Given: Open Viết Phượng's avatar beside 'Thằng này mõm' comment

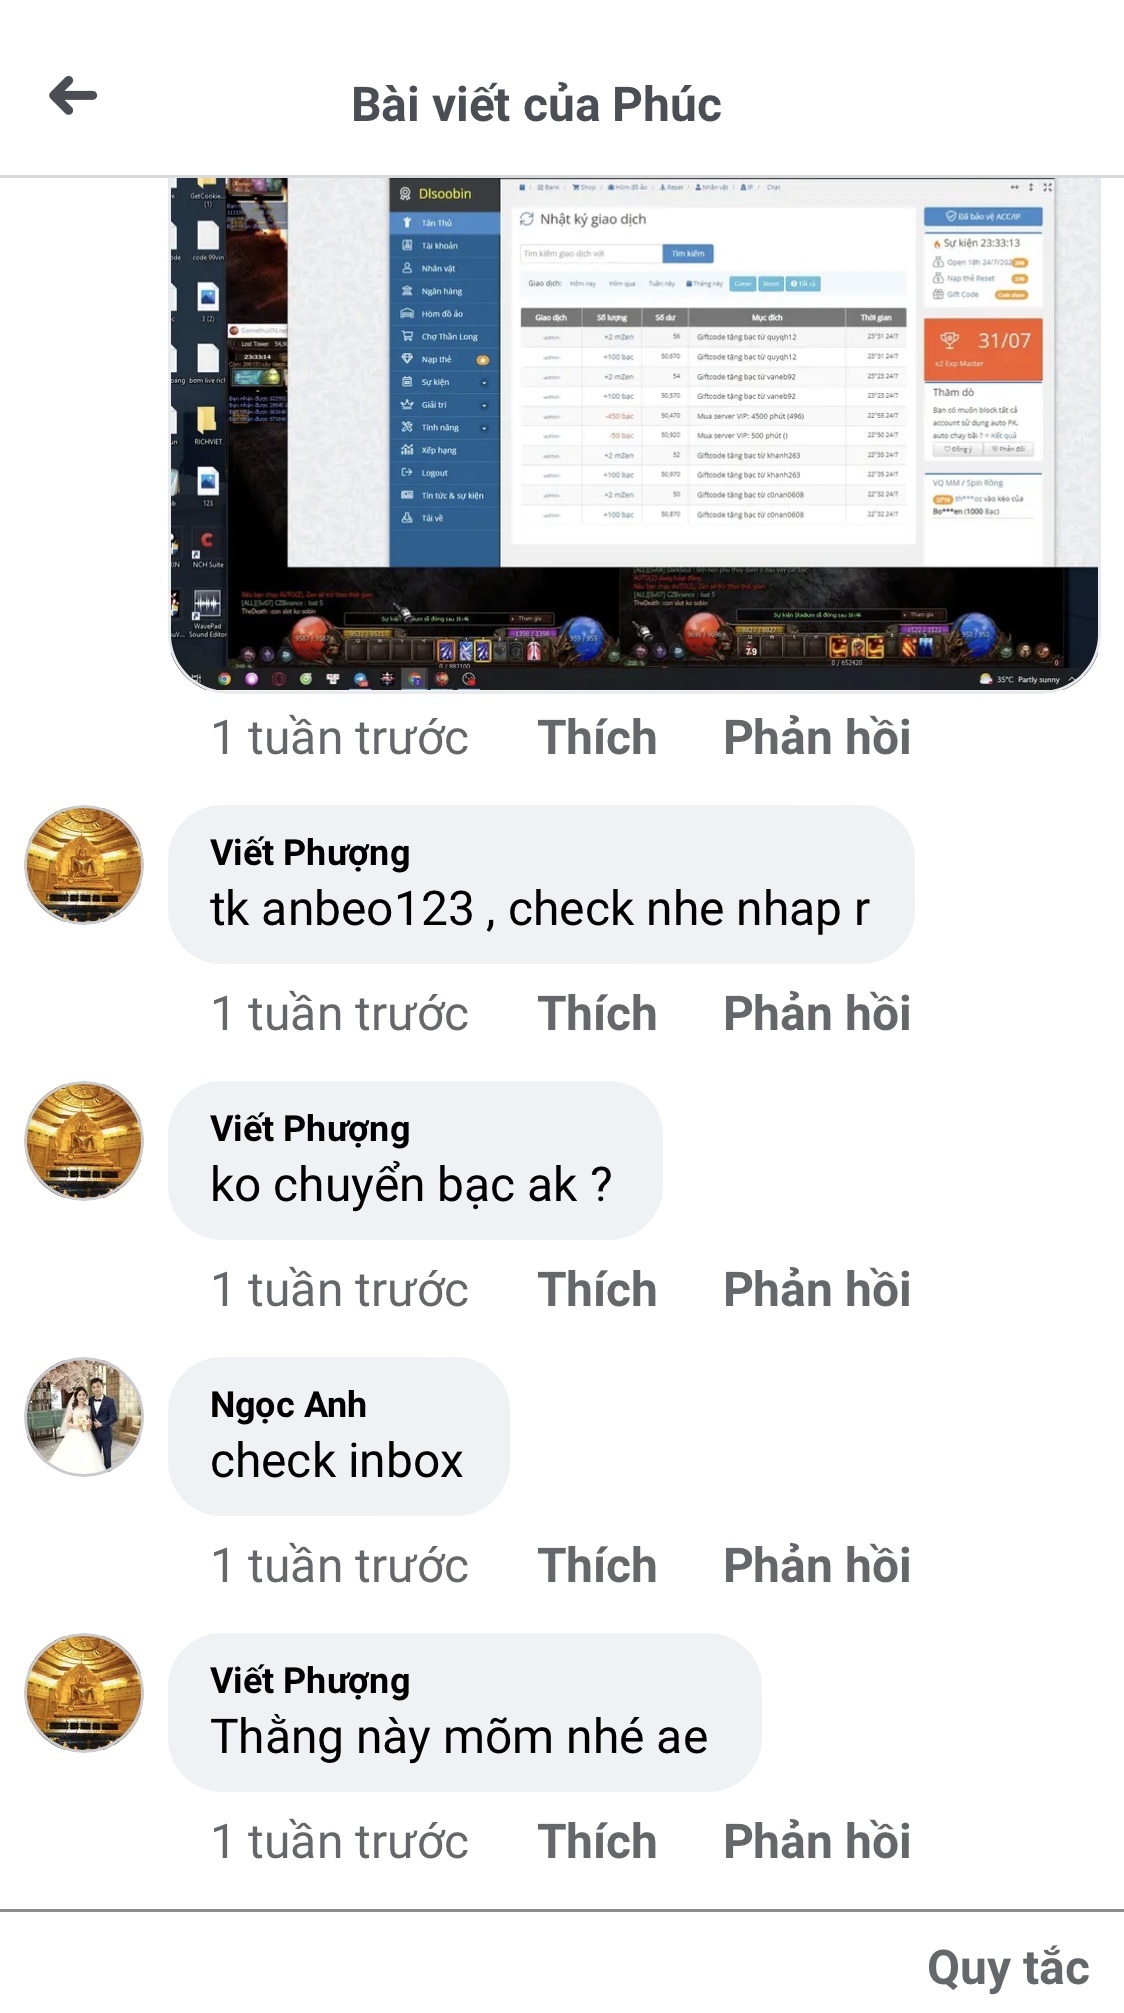Looking at the screenshot, I should [x=84, y=1693].
